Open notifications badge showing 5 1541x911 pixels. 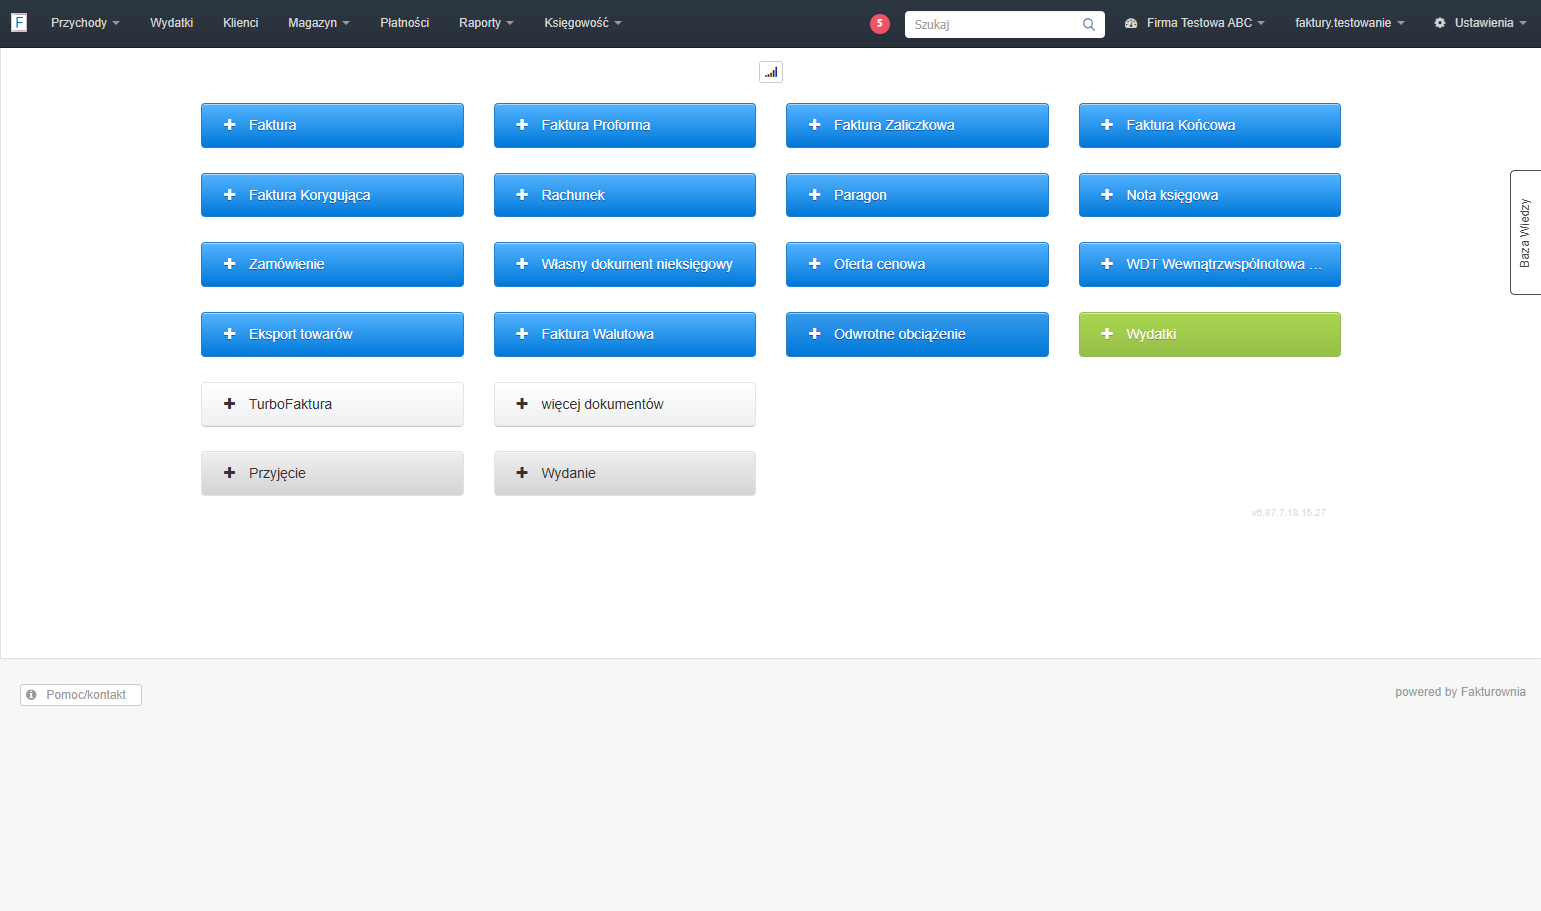880,23
